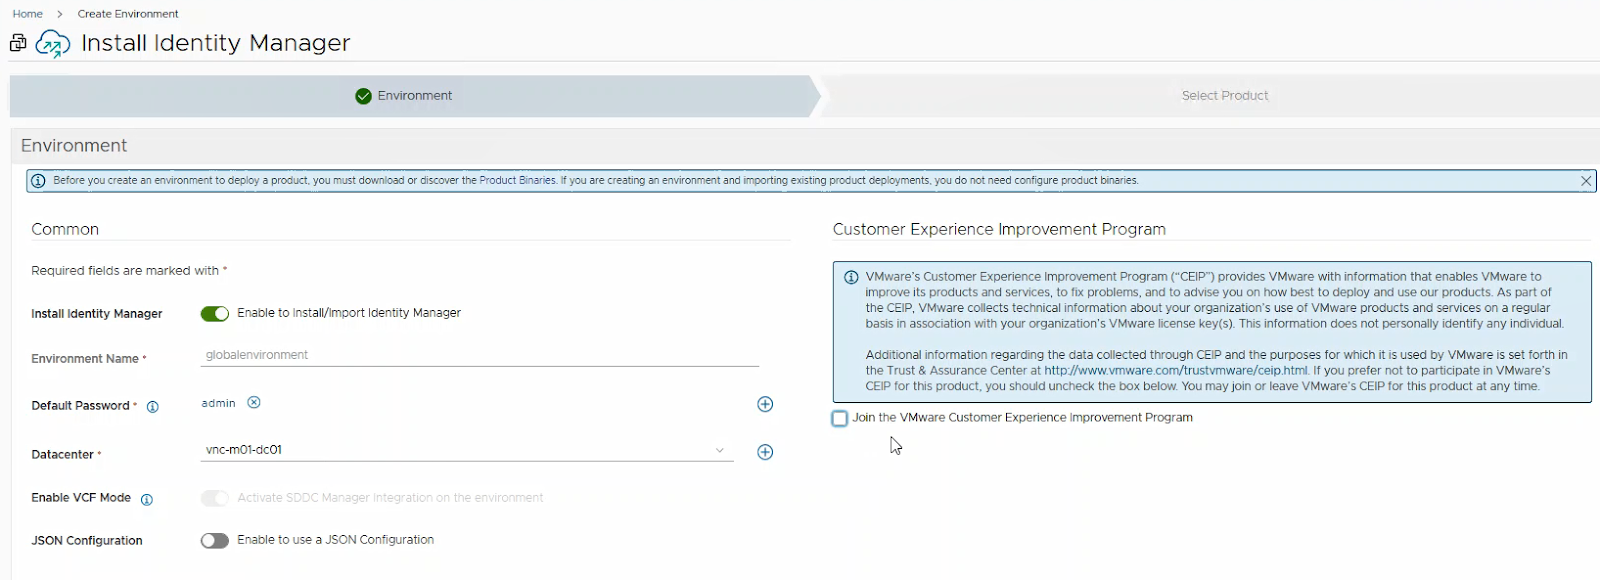Navigate to Home breadcrumb

[28, 14]
